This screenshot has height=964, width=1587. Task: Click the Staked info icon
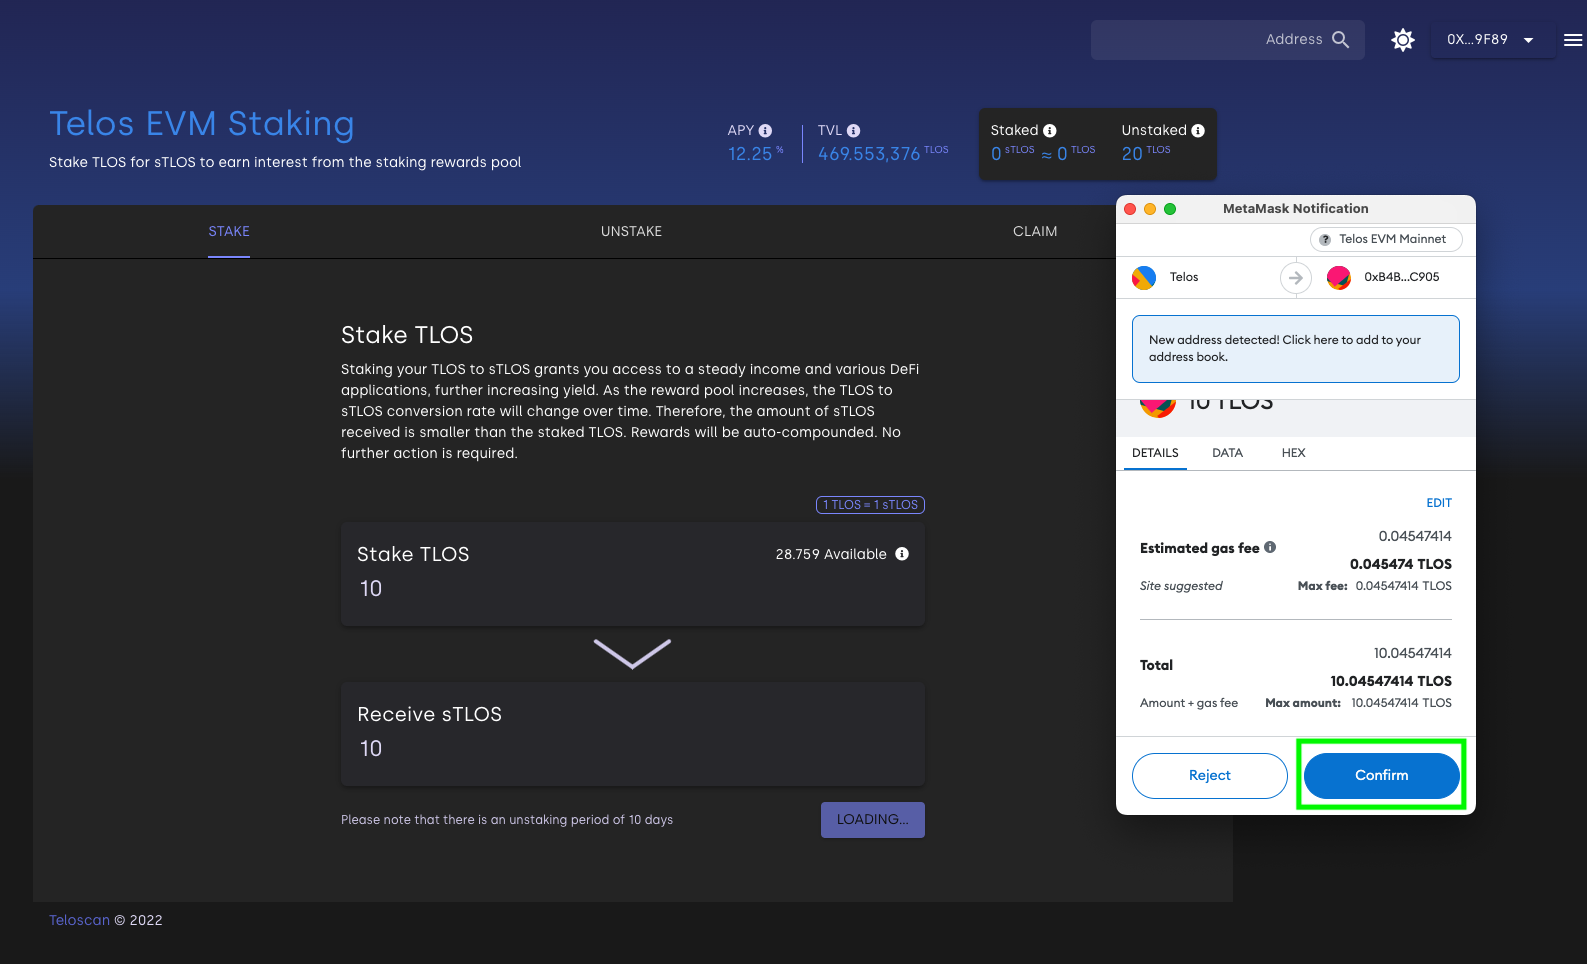pyautogui.click(x=1050, y=131)
